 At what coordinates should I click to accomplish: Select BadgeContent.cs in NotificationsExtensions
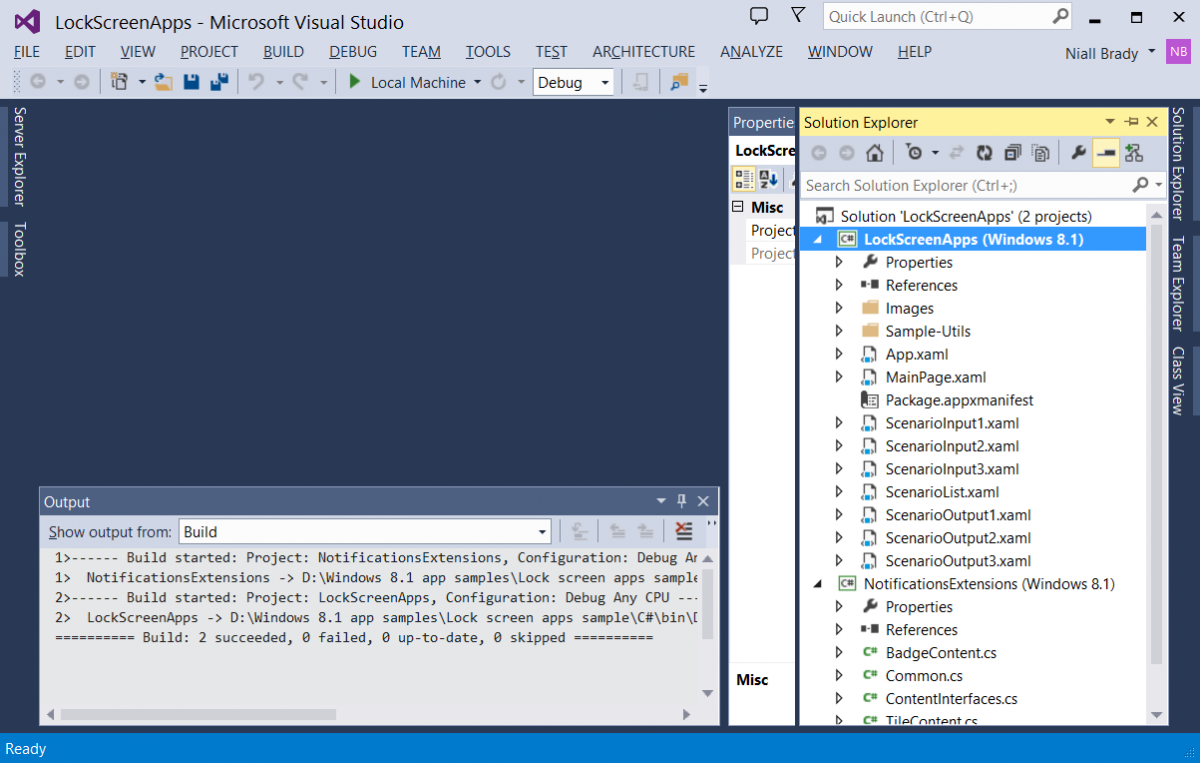(x=941, y=653)
